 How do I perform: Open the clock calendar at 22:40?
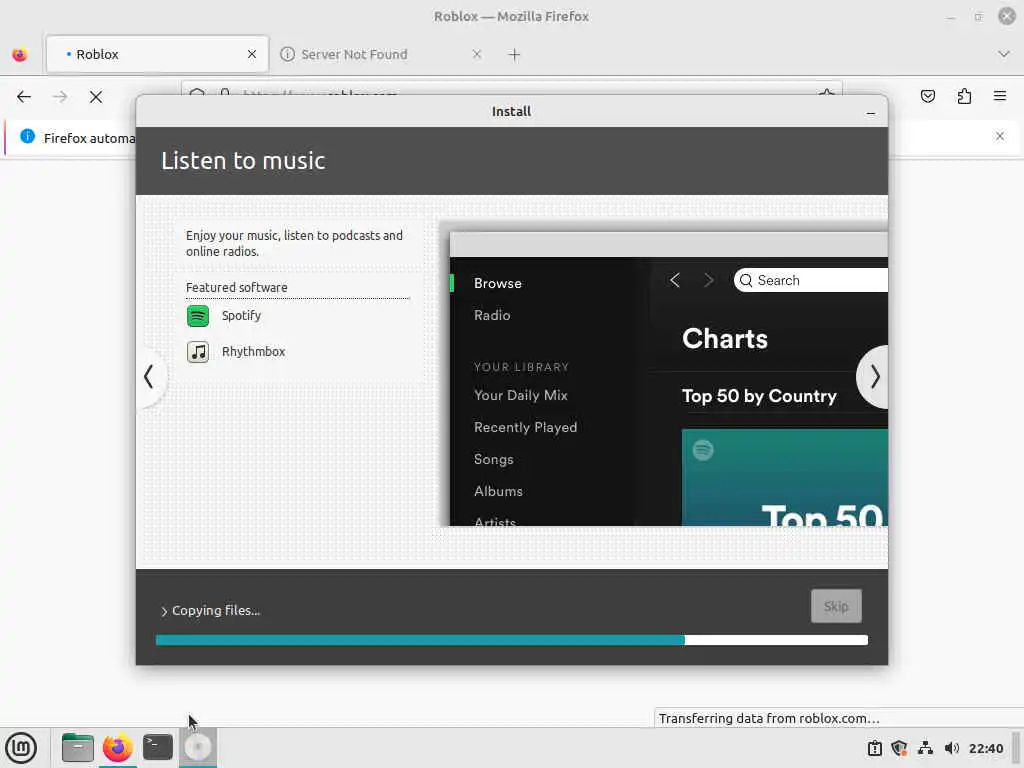click(x=985, y=748)
